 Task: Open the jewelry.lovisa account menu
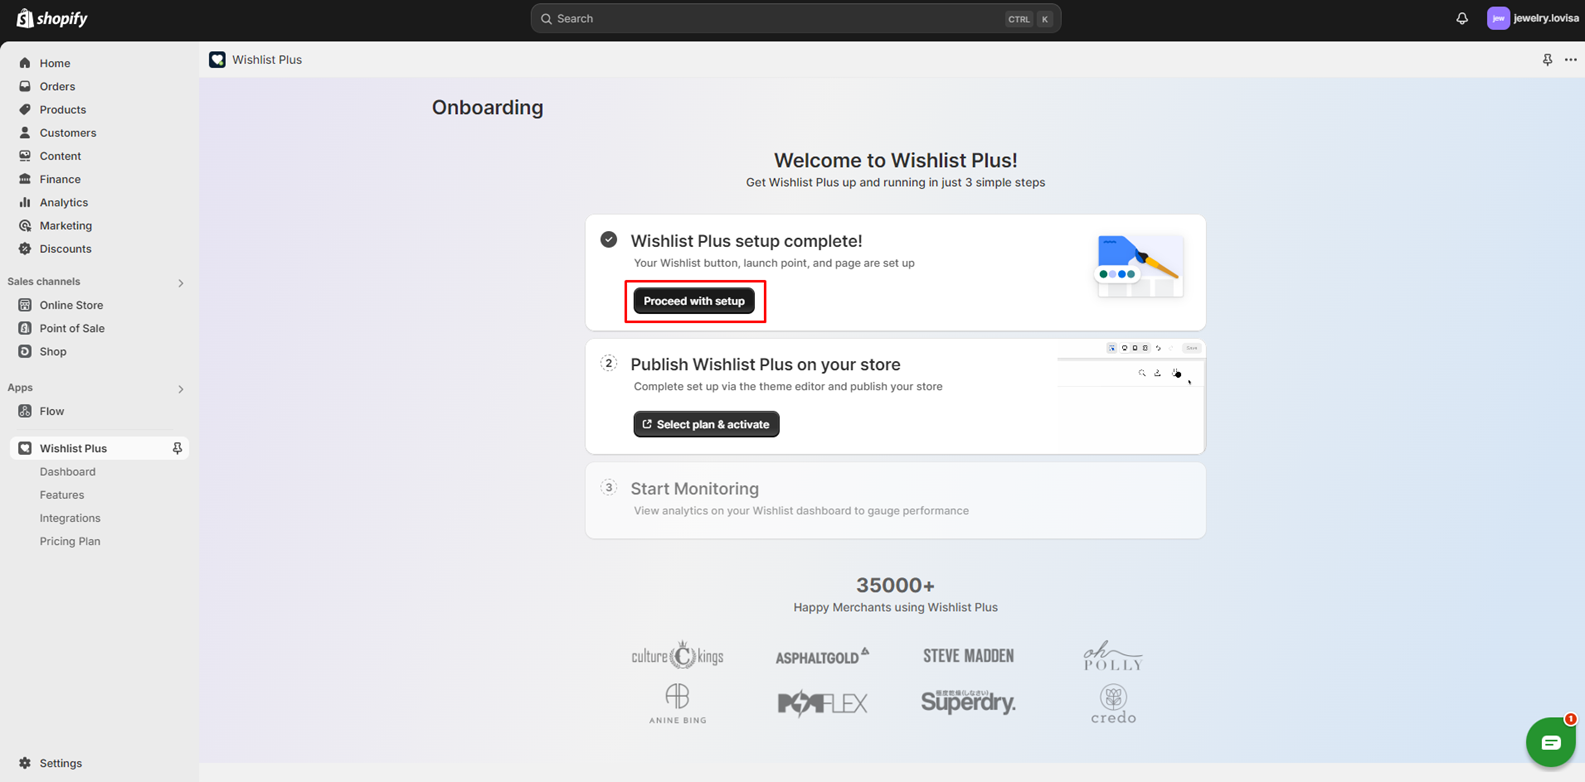click(1533, 18)
